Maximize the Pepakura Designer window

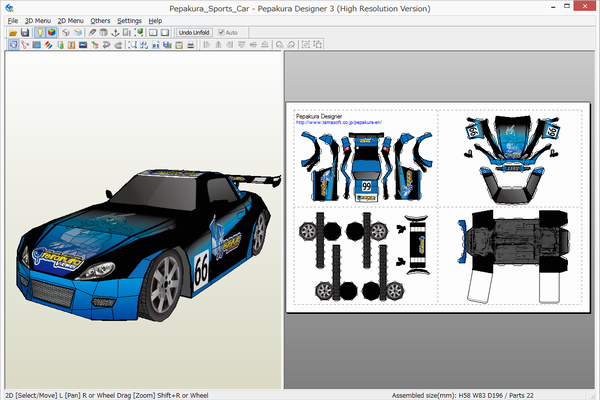tap(567, 6)
